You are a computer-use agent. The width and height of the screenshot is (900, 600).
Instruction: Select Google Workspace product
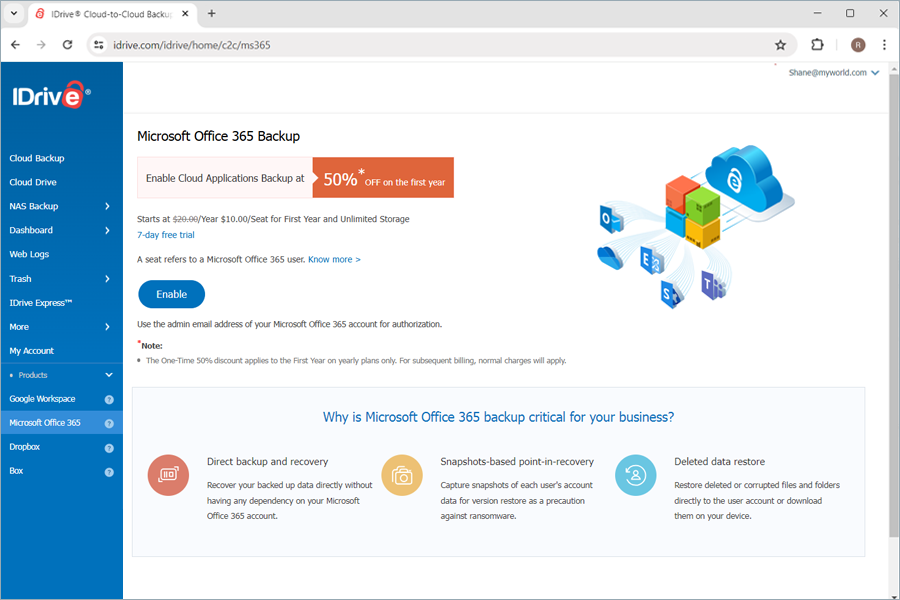42,398
